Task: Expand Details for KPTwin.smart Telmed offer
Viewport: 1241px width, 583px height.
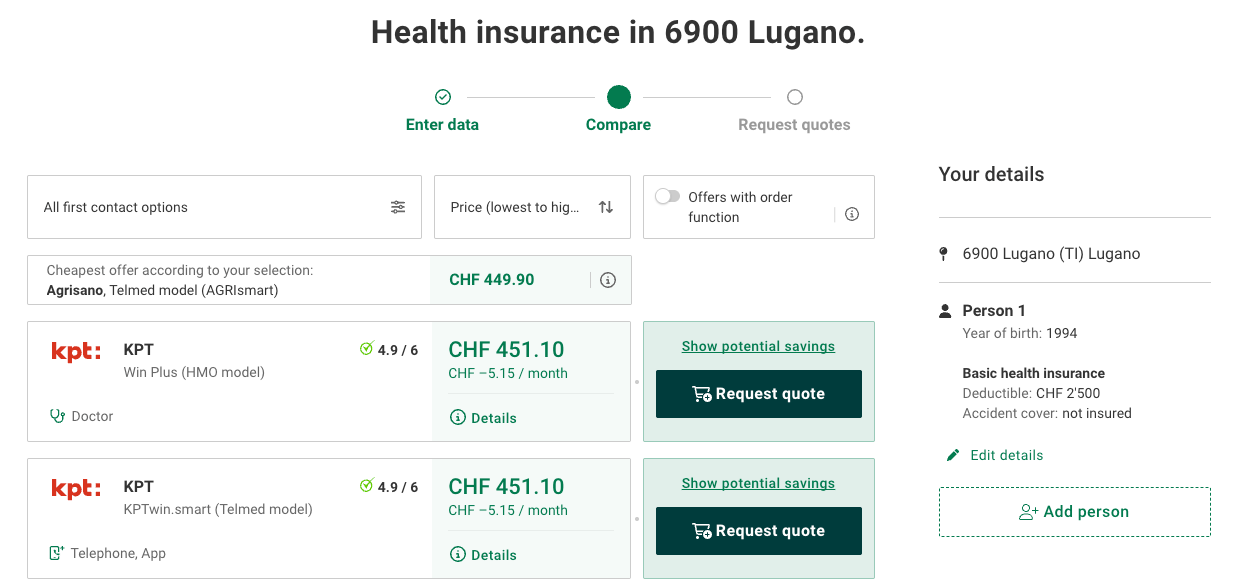Action: pyautogui.click(x=484, y=555)
